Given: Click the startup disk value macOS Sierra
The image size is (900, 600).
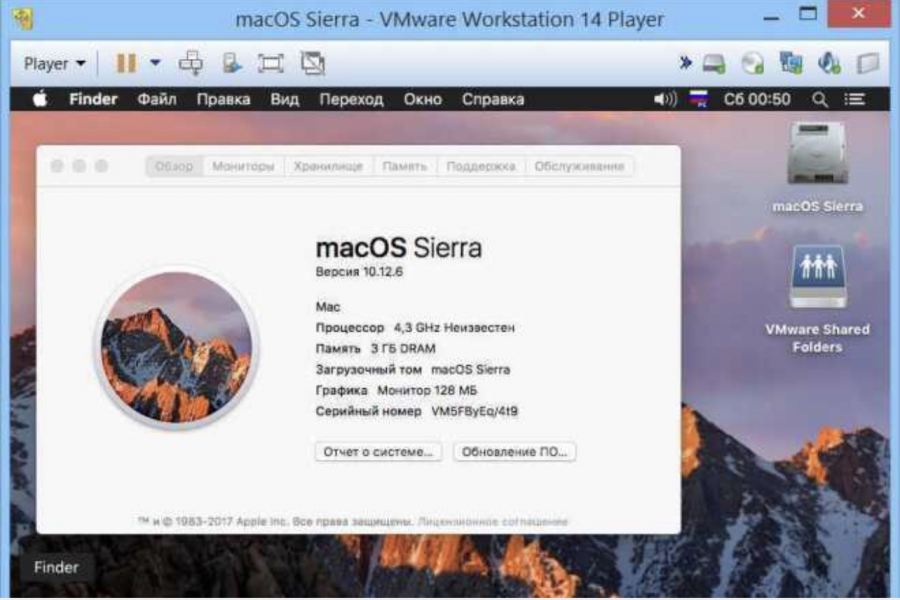Looking at the screenshot, I should tap(471, 370).
